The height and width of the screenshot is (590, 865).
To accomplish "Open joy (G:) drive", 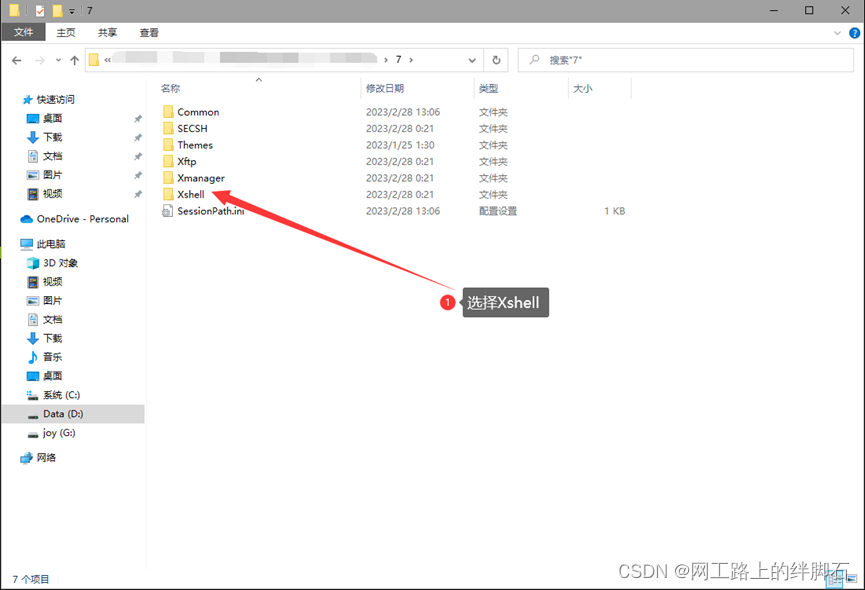I will pos(58,433).
